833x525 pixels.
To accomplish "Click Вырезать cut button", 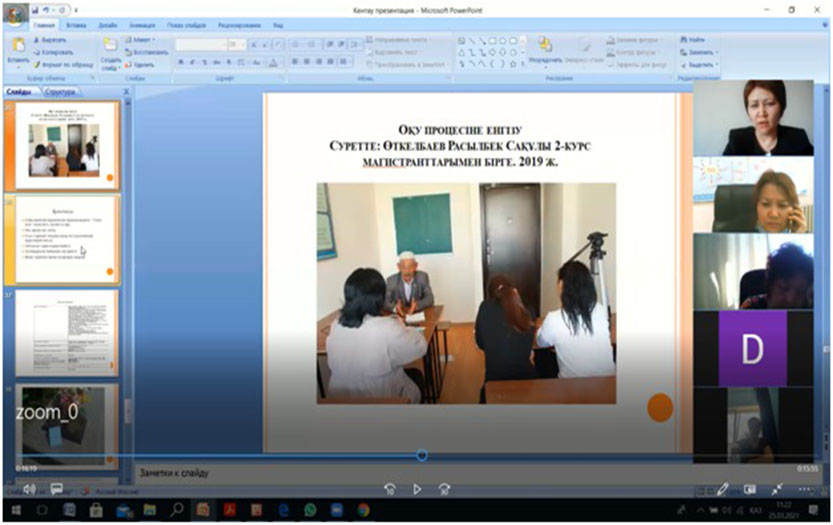I will pos(49,40).
